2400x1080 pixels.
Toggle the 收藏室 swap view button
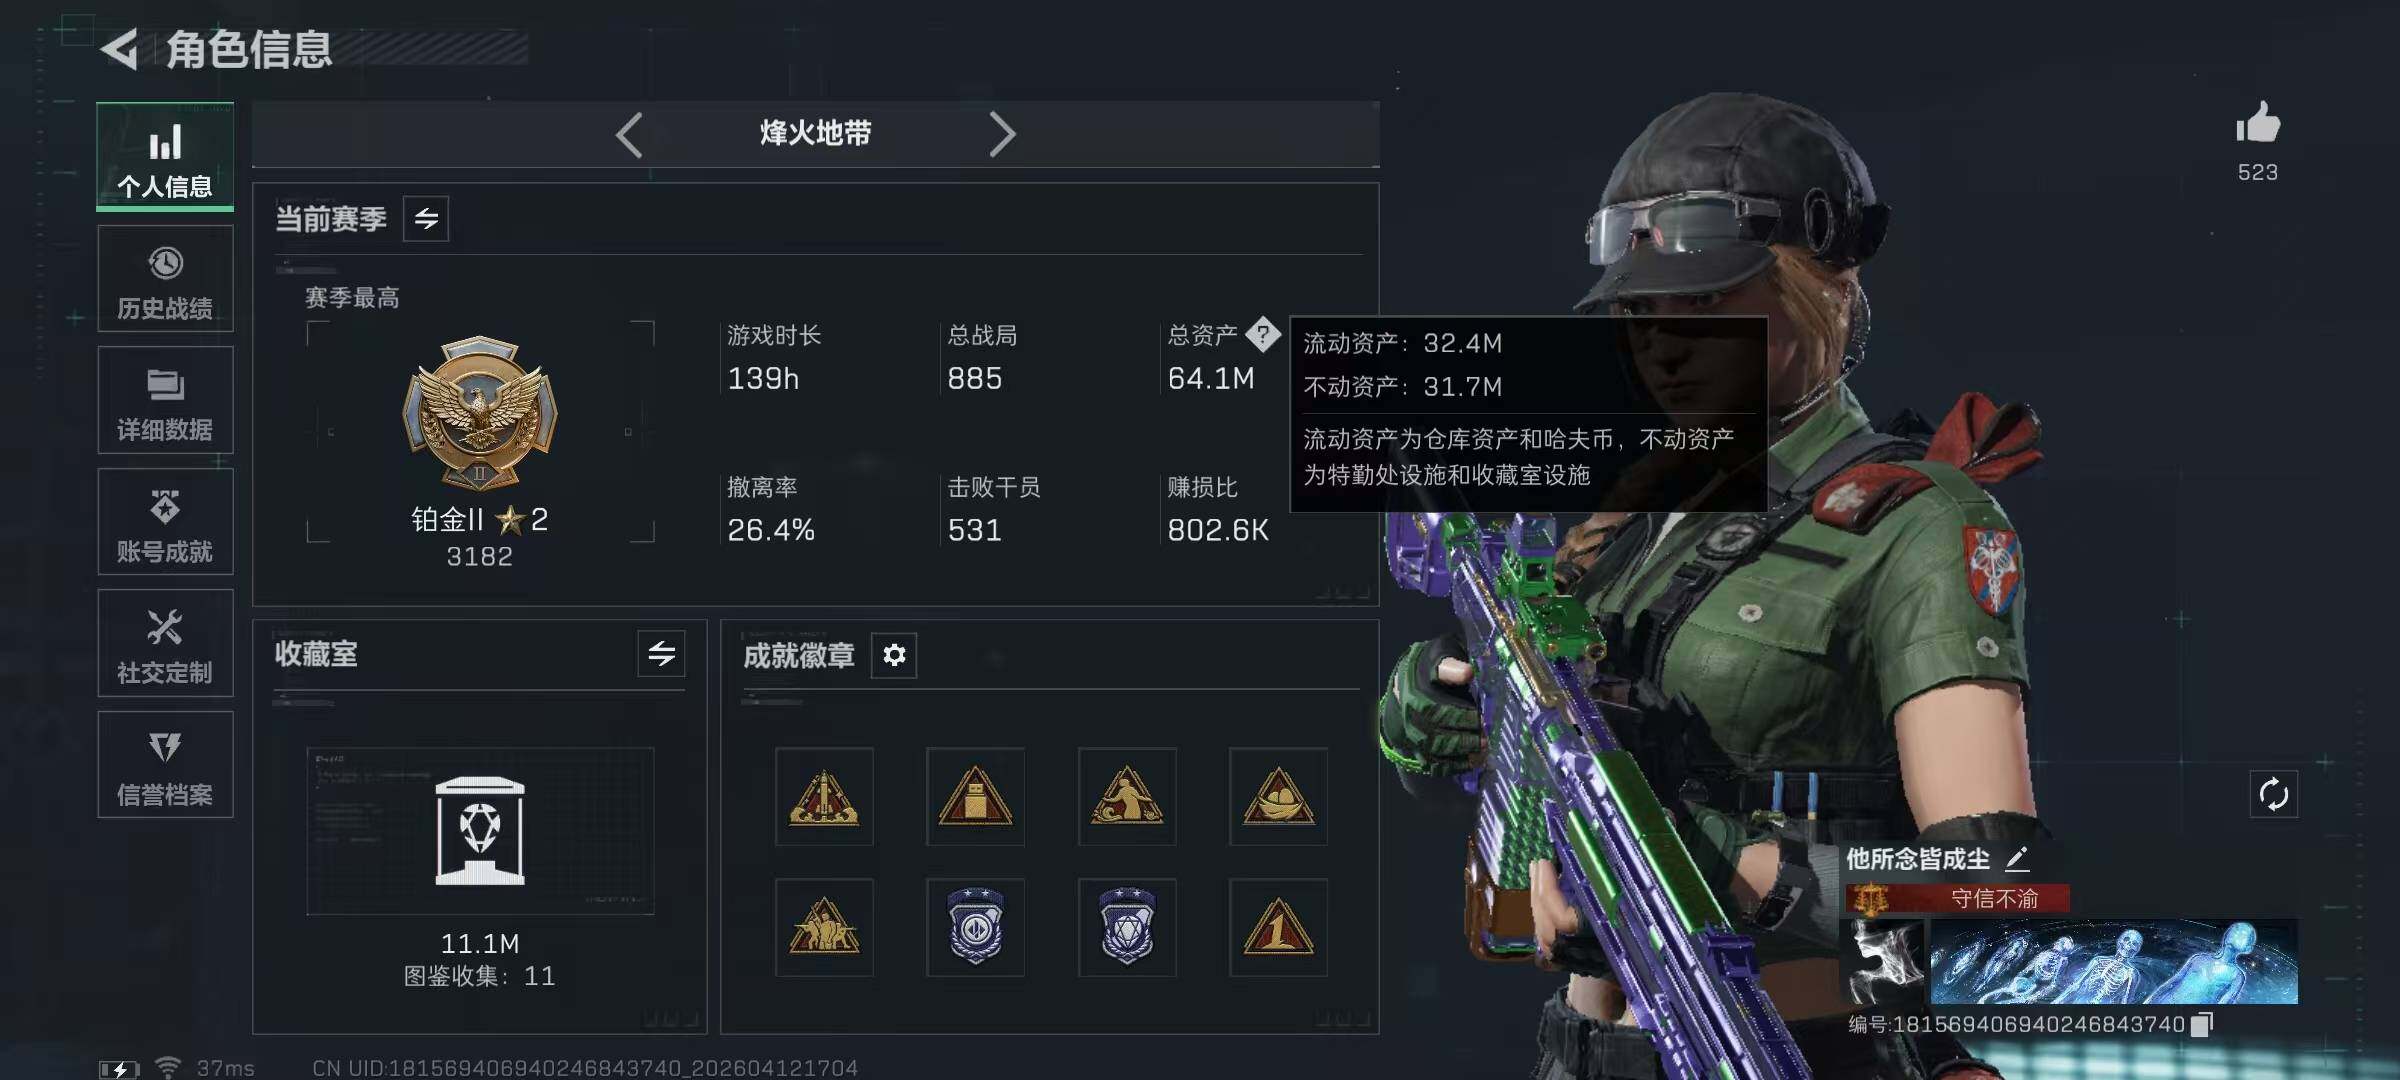coord(661,654)
